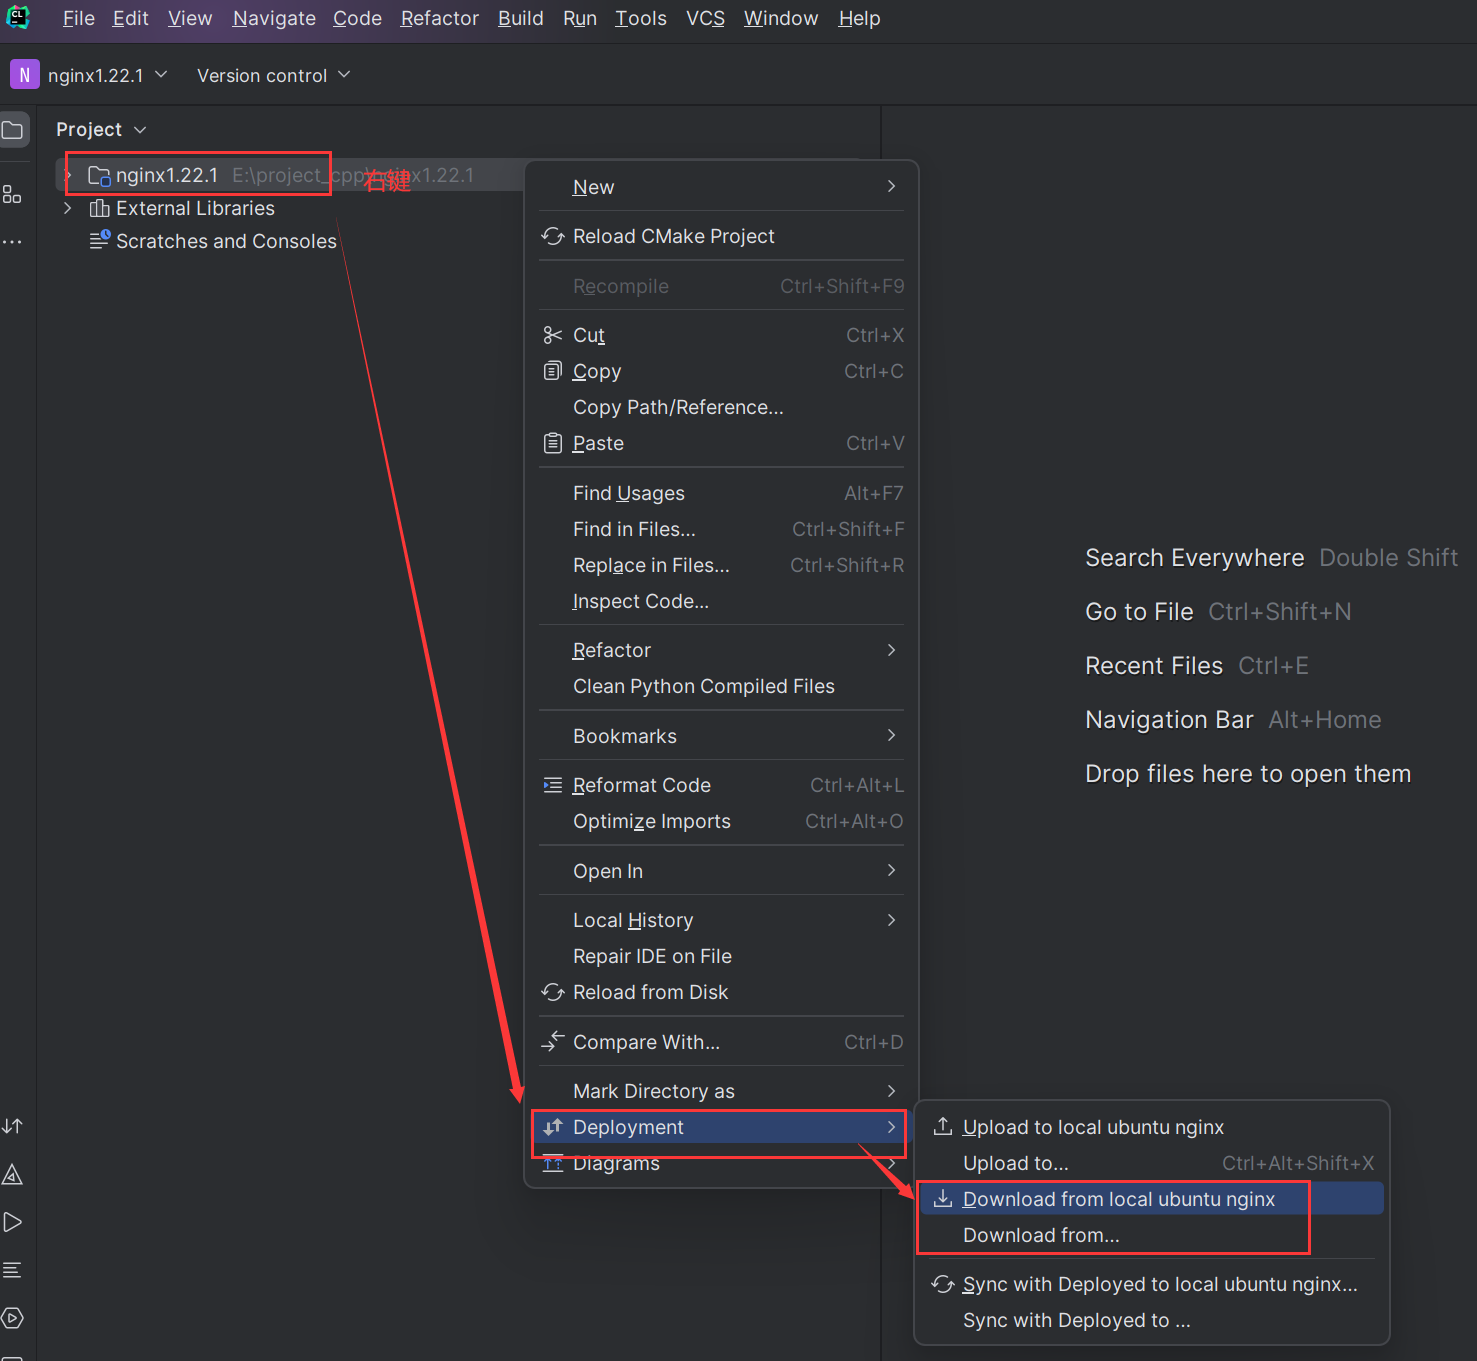Image resolution: width=1477 pixels, height=1361 pixels.
Task: Click the Scratches and Consoles icon
Action: 100,240
